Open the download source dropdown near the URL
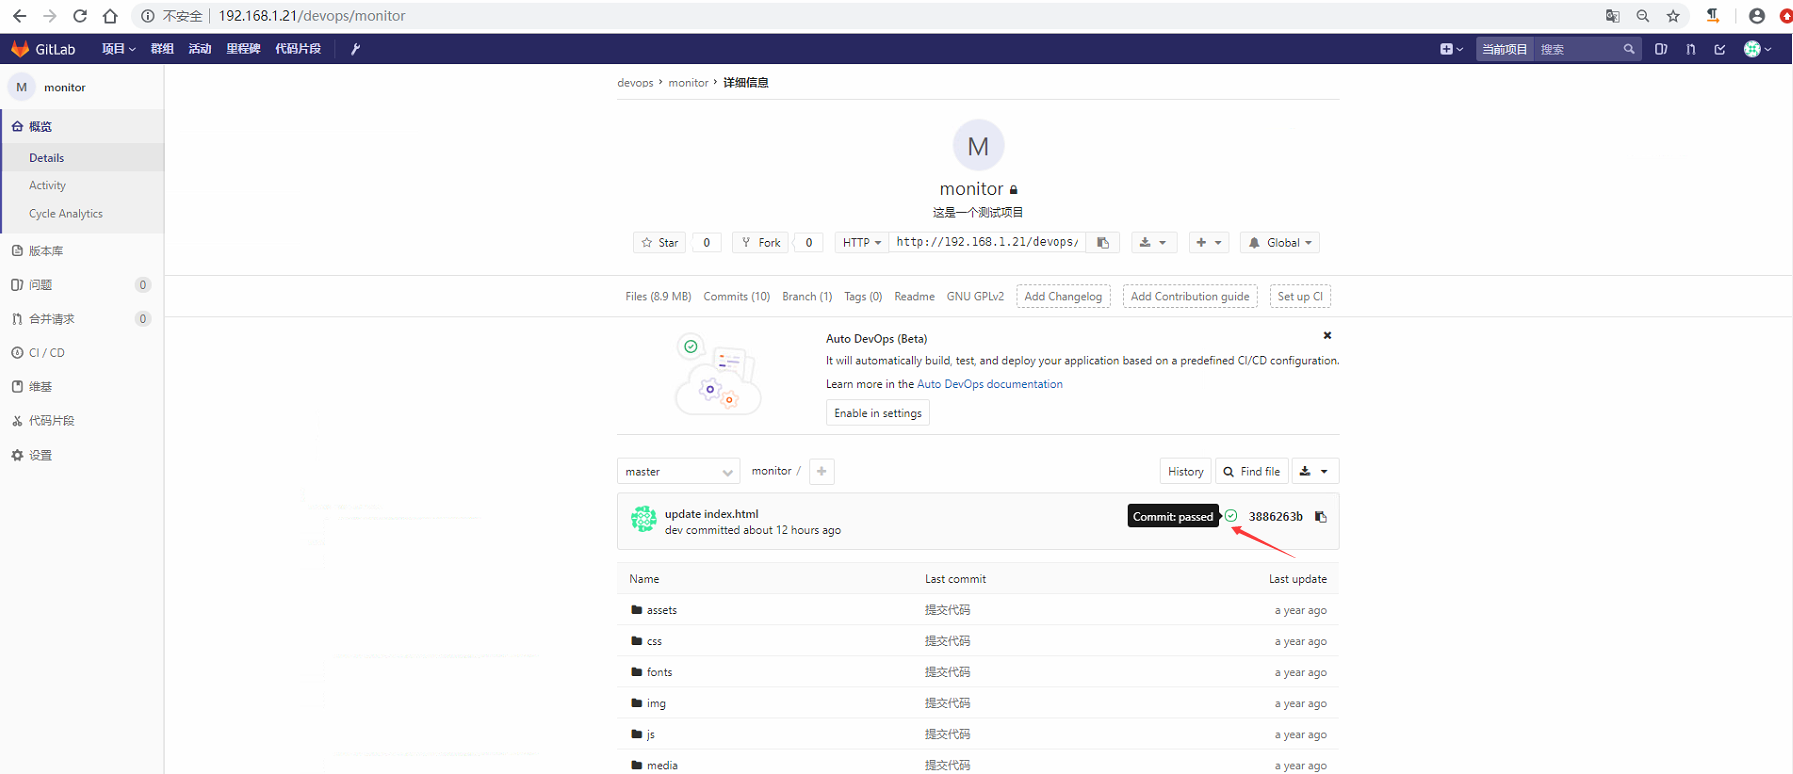The image size is (1793, 774). 1153,243
